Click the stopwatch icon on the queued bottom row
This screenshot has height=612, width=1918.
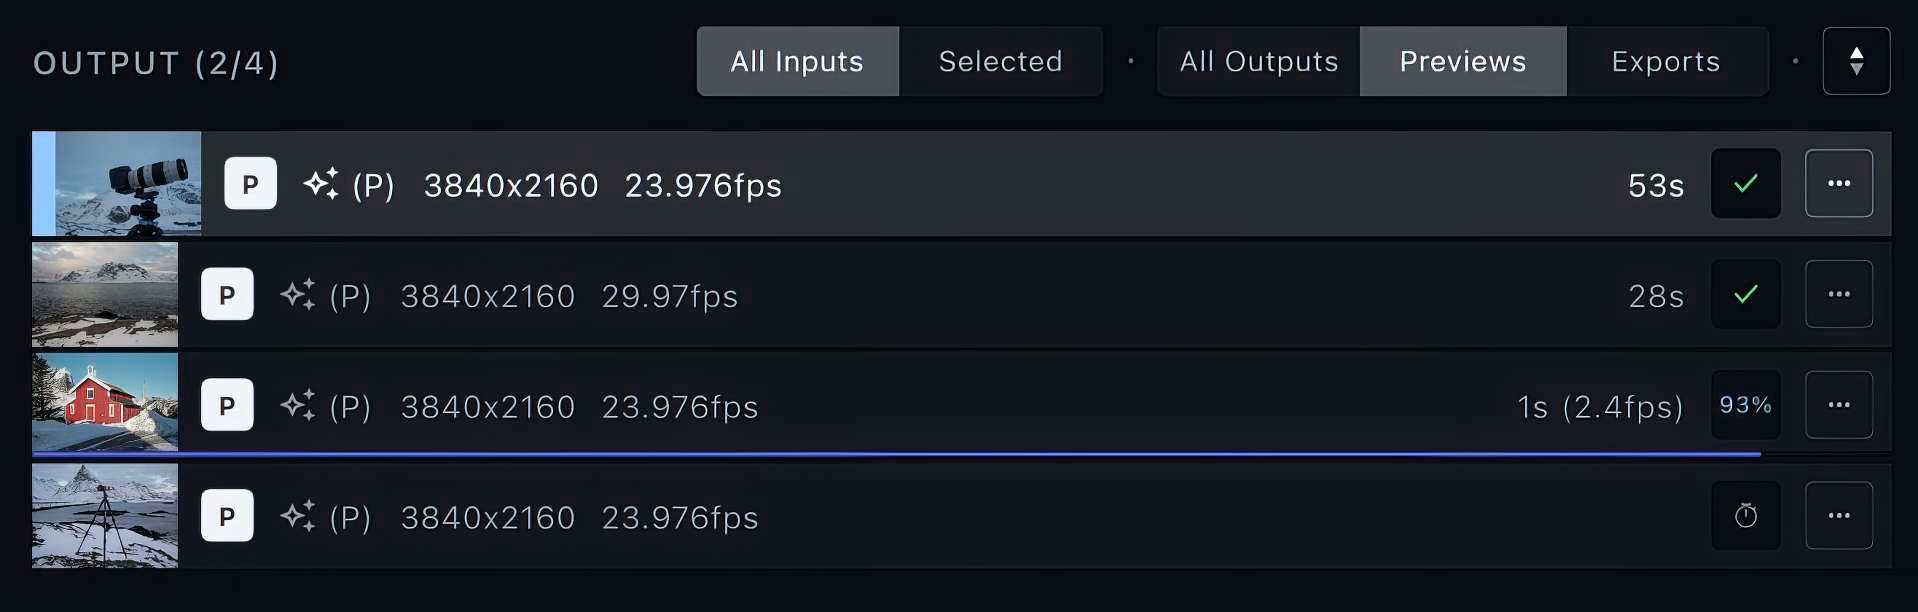[1744, 516]
